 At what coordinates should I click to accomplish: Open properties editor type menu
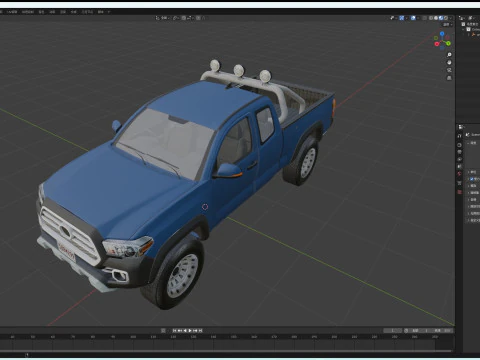click(461, 127)
